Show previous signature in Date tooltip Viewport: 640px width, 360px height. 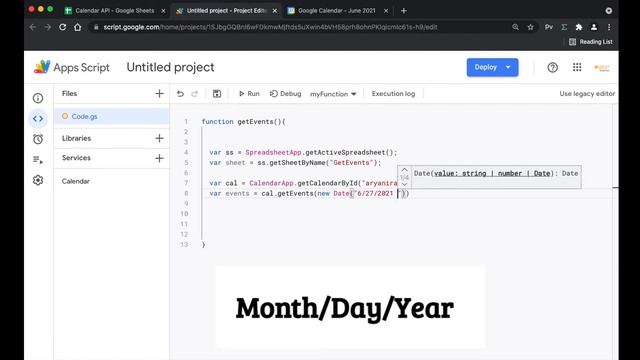(x=404, y=170)
